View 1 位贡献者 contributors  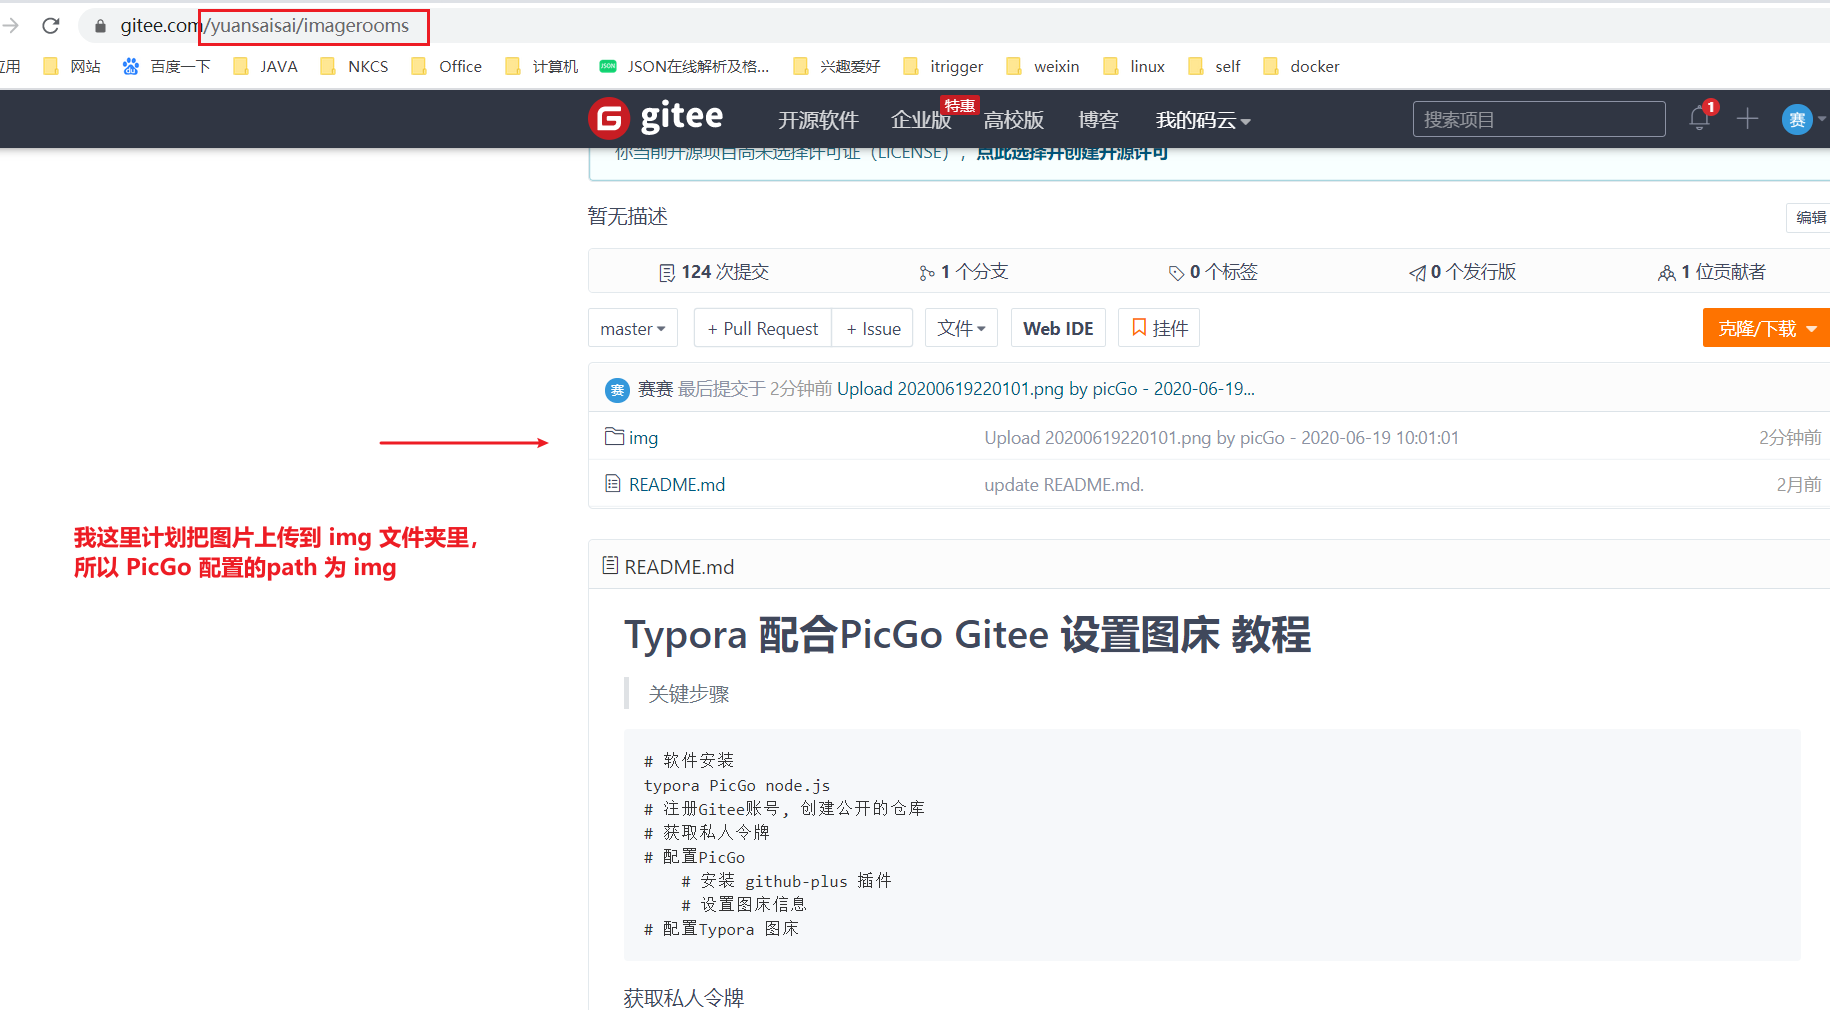tap(1712, 272)
